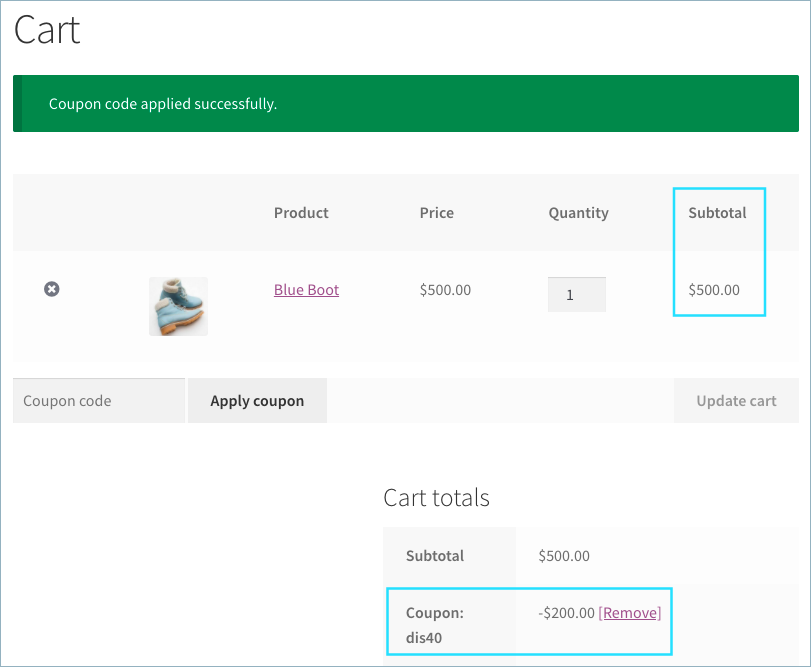The width and height of the screenshot is (811, 667).
Task: Open the Blue Boot product thumbnail
Action: (x=178, y=306)
